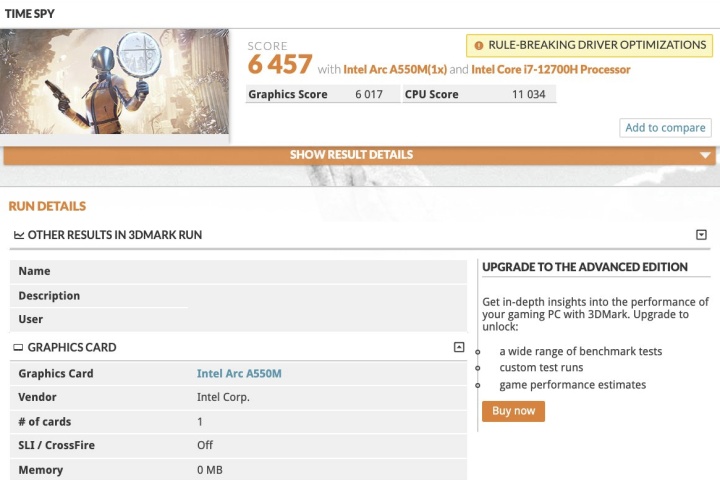Click the overall score 6 457
Viewport: 720px width, 480px height.
pyautogui.click(x=279, y=66)
